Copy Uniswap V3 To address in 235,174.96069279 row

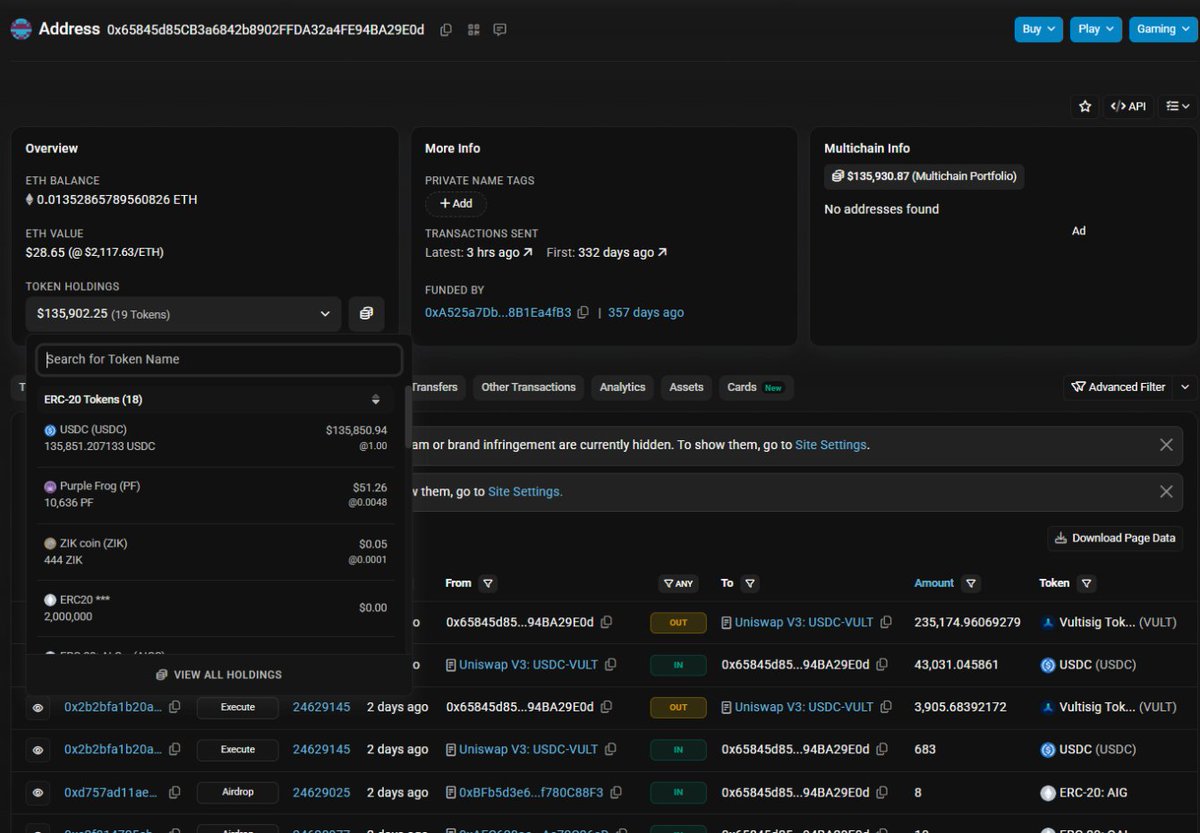pyautogui.click(x=886, y=622)
